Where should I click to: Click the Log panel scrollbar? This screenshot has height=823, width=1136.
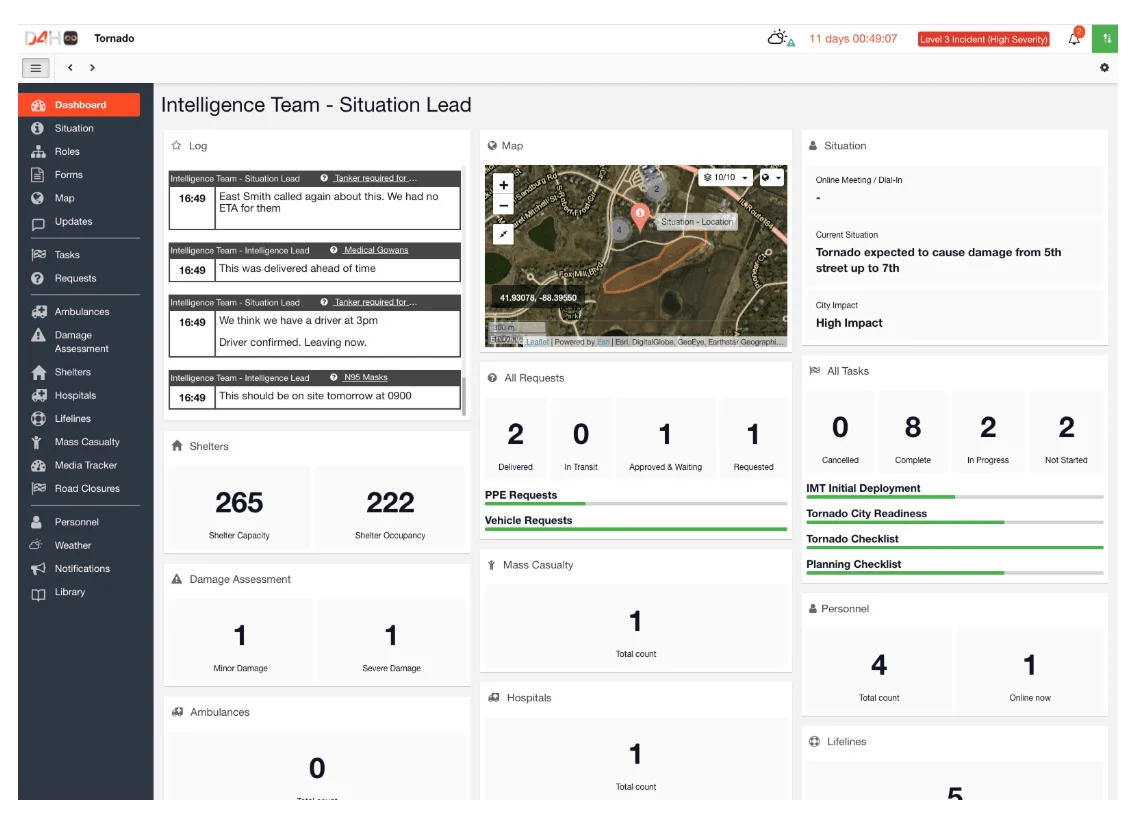click(x=464, y=396)
